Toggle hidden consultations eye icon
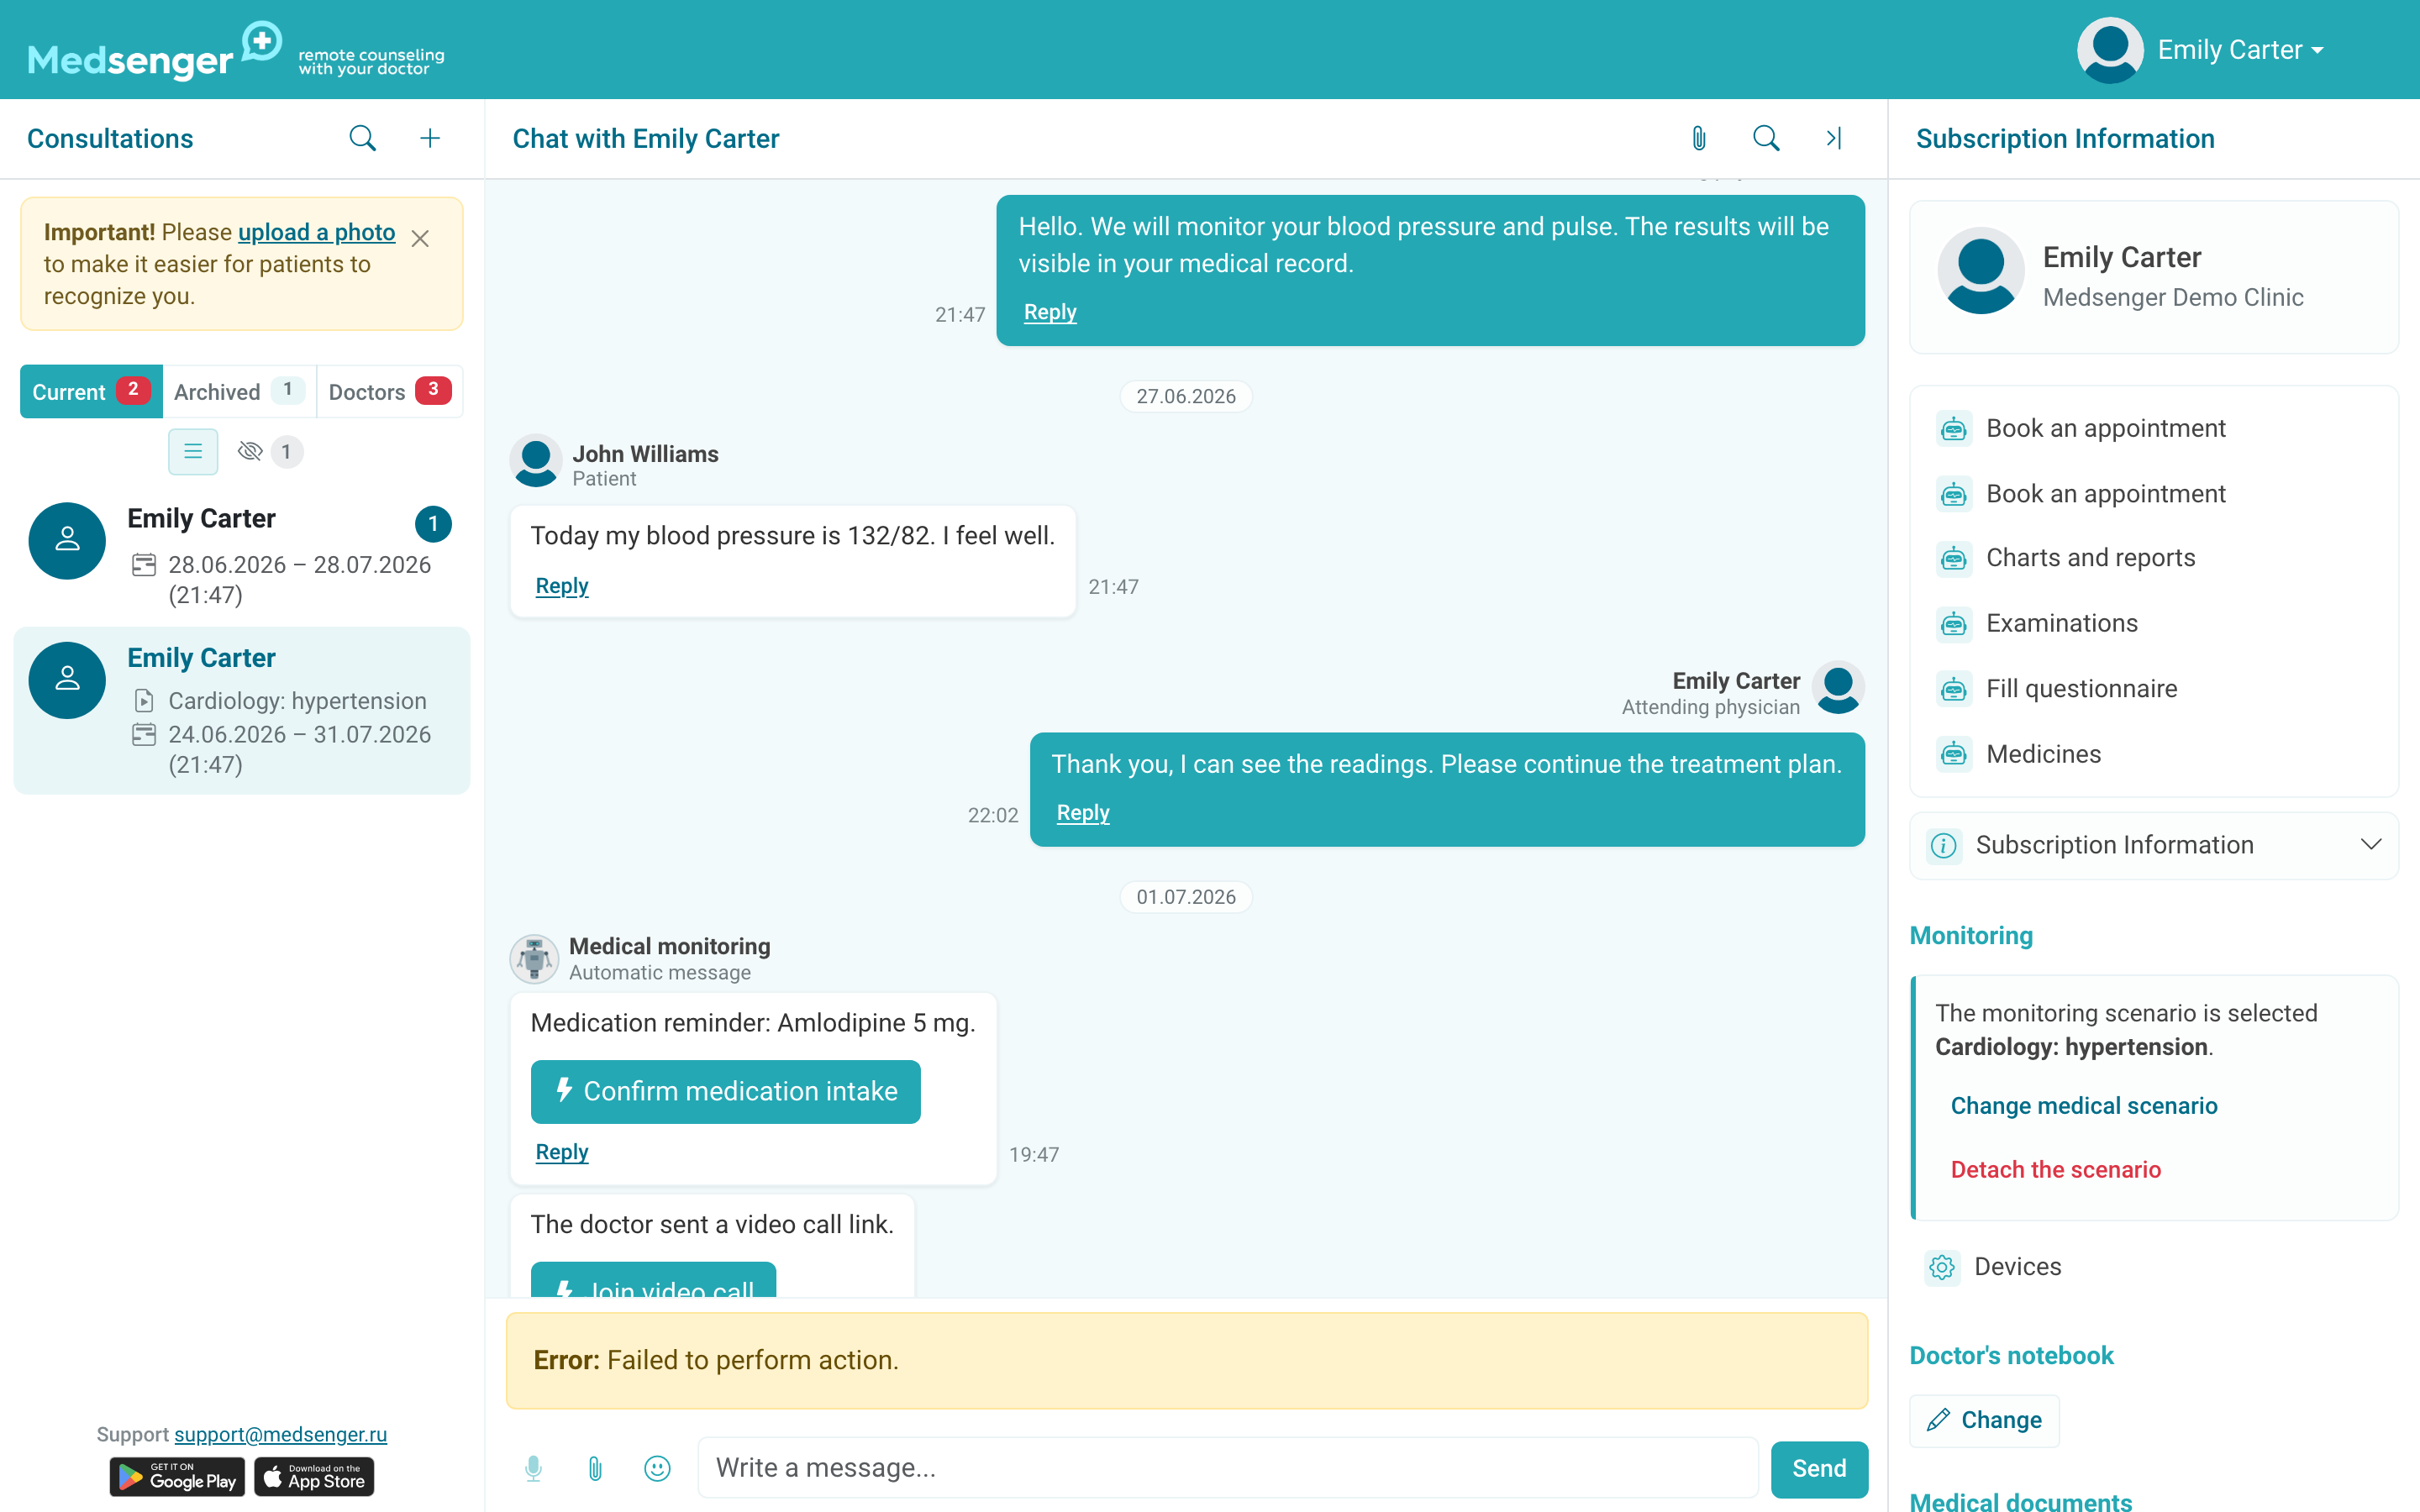The height and width of the screenshot is (1512, 2420). click(x=250, y=452)
